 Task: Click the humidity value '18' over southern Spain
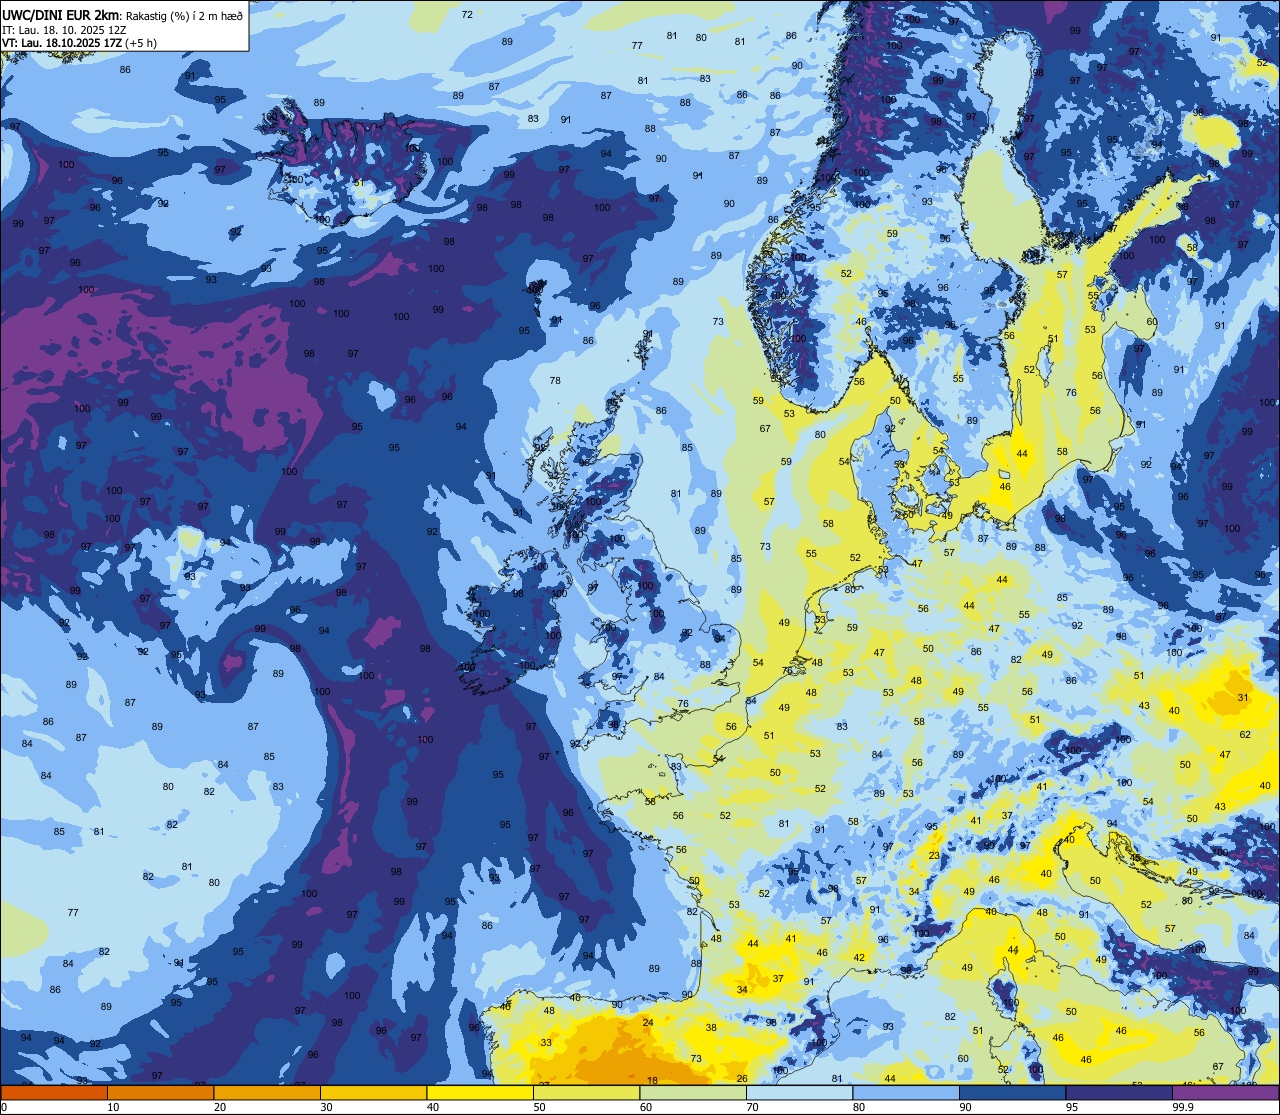point(652,1080)
